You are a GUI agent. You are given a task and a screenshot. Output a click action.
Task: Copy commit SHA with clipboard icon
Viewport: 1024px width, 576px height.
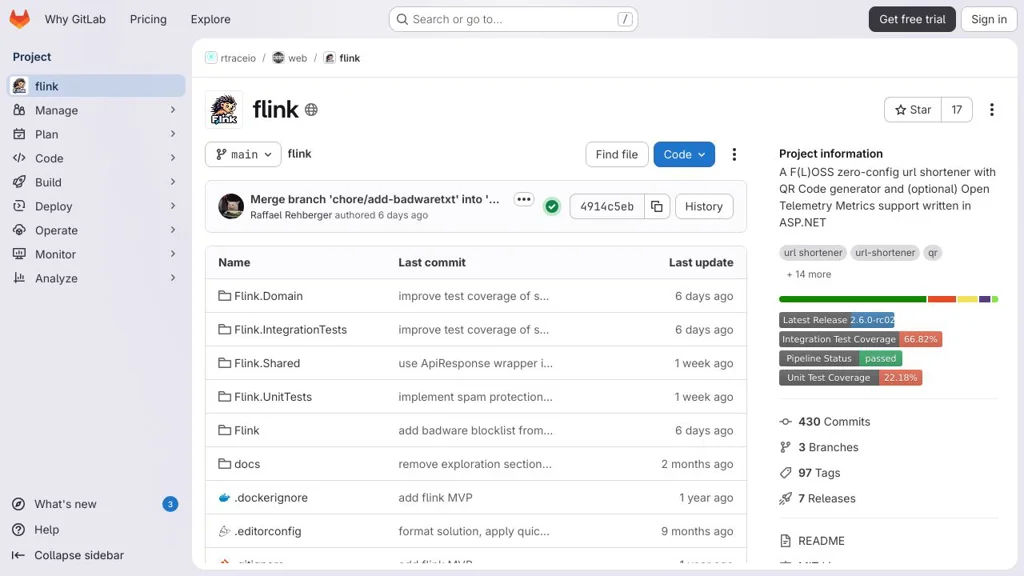click(x=657, y=206)
